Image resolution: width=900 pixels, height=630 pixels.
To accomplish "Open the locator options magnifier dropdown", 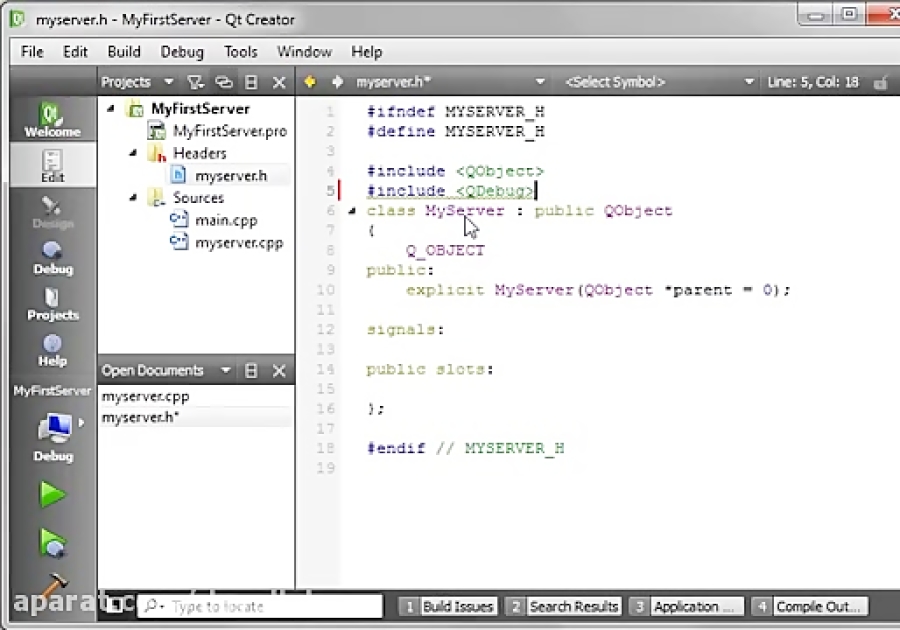I will (x=154, y=606).
